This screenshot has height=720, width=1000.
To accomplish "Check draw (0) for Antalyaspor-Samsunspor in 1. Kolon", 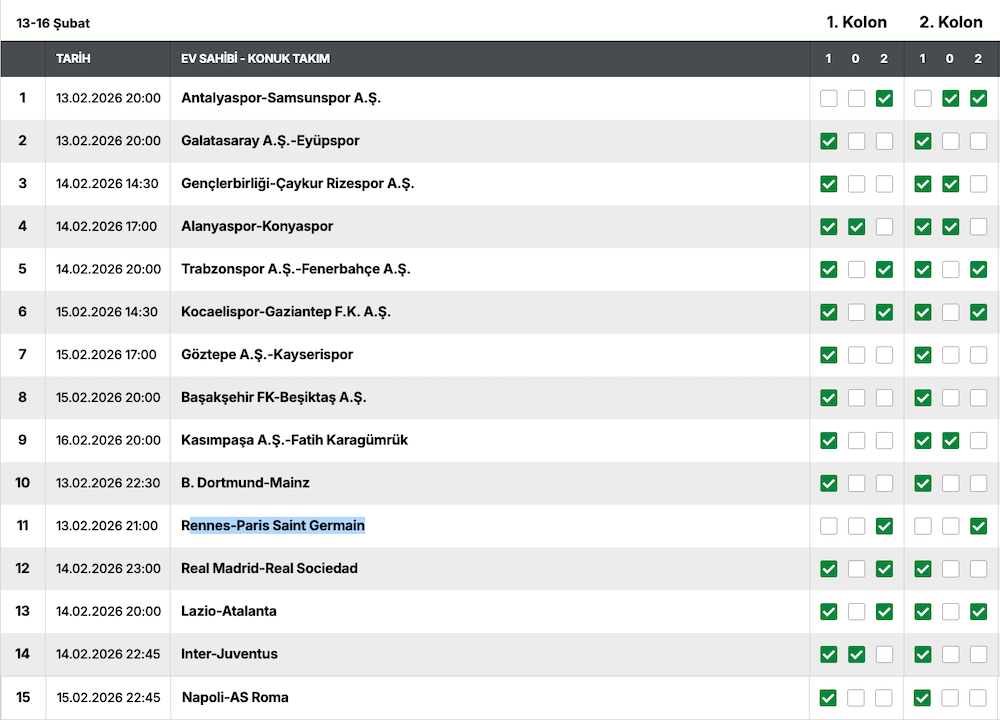I will [856, 98].
